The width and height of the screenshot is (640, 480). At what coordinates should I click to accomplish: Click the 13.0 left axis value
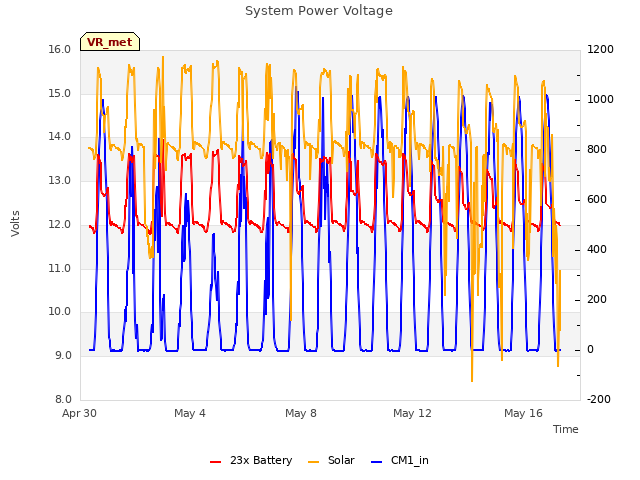pos(60,180)
